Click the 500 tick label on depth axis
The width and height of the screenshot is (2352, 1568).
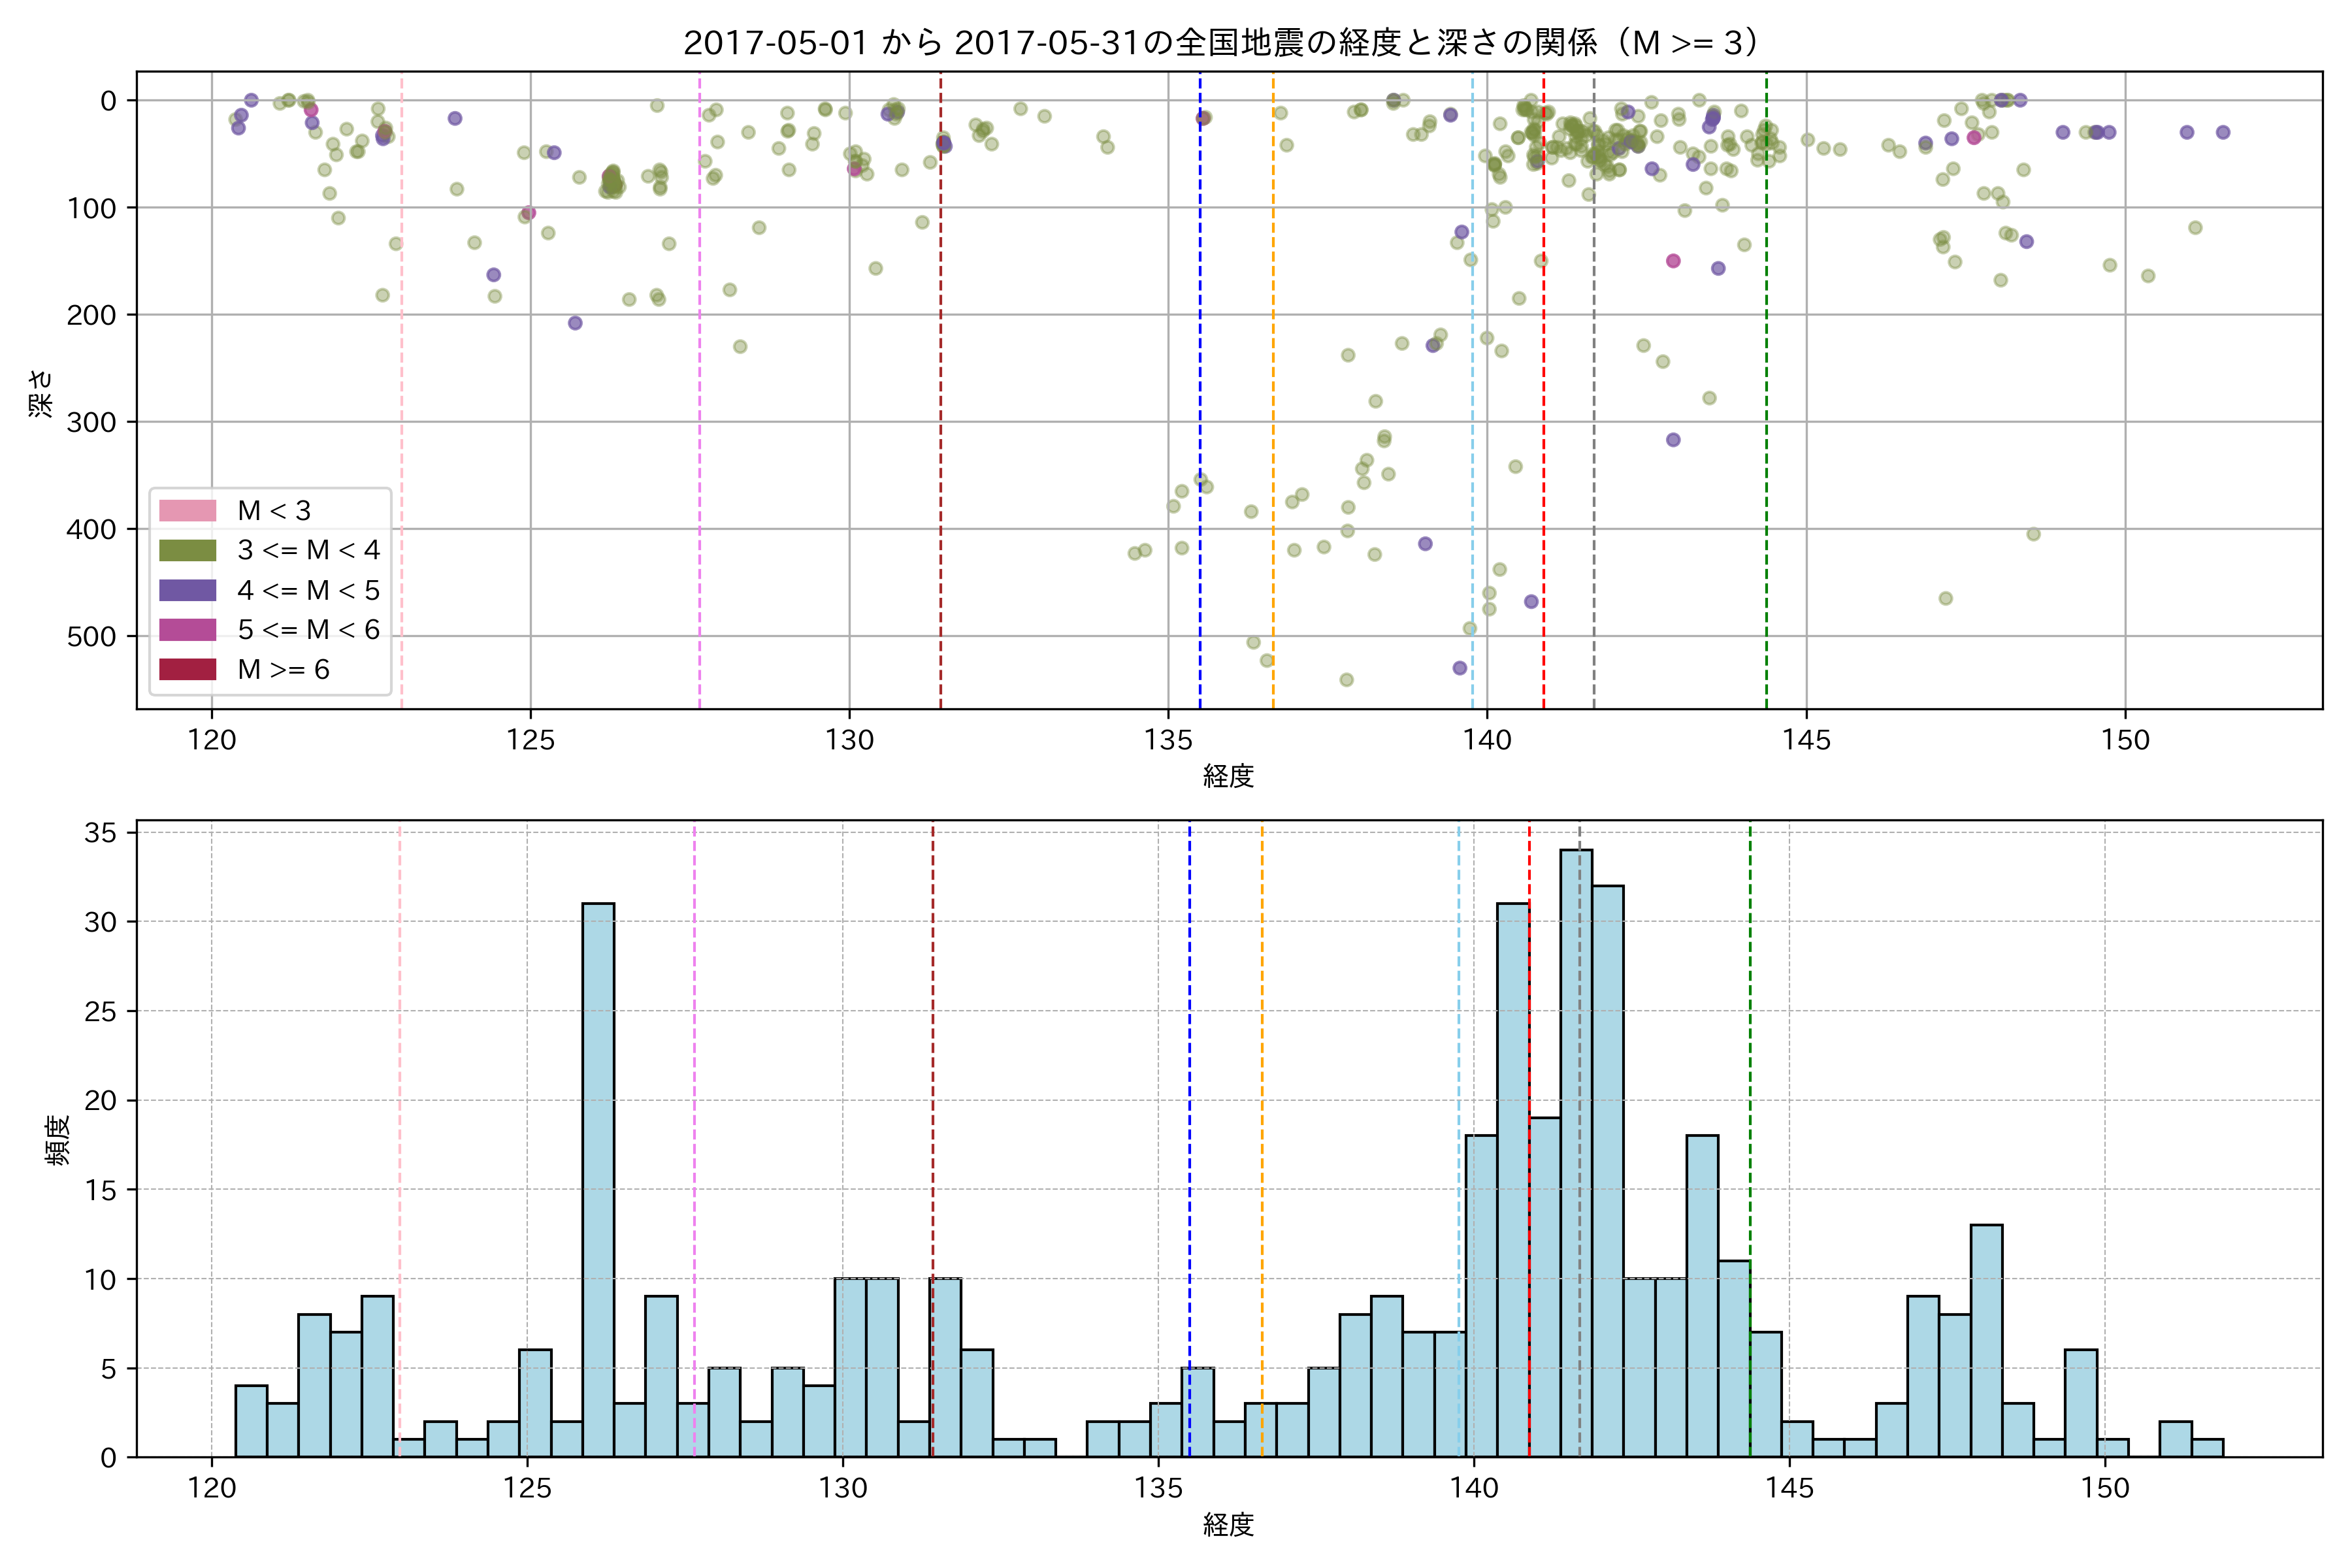click(x=91, y=637)
